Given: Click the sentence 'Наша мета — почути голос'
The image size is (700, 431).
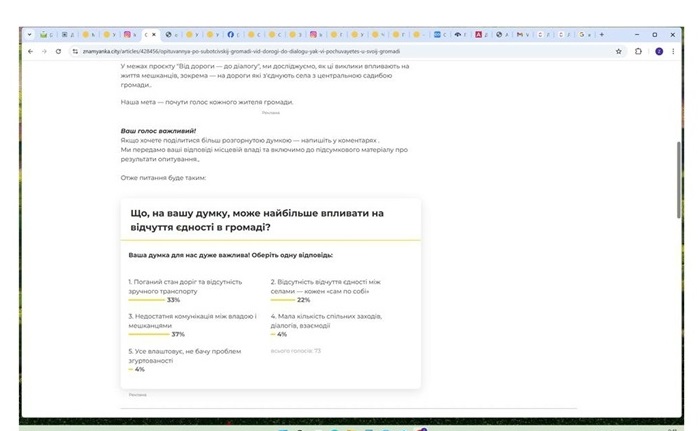Looking at the screenshot, I should coord(207,102).
